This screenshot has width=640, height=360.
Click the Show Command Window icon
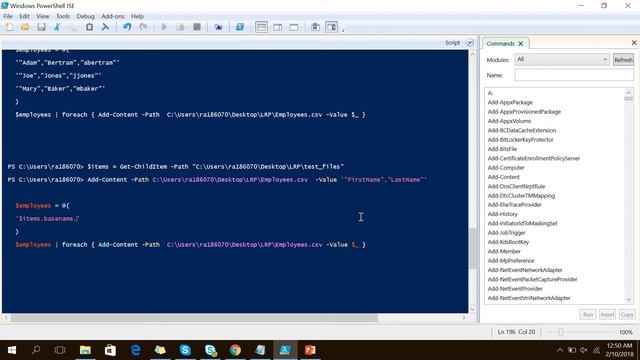(316, 27)
